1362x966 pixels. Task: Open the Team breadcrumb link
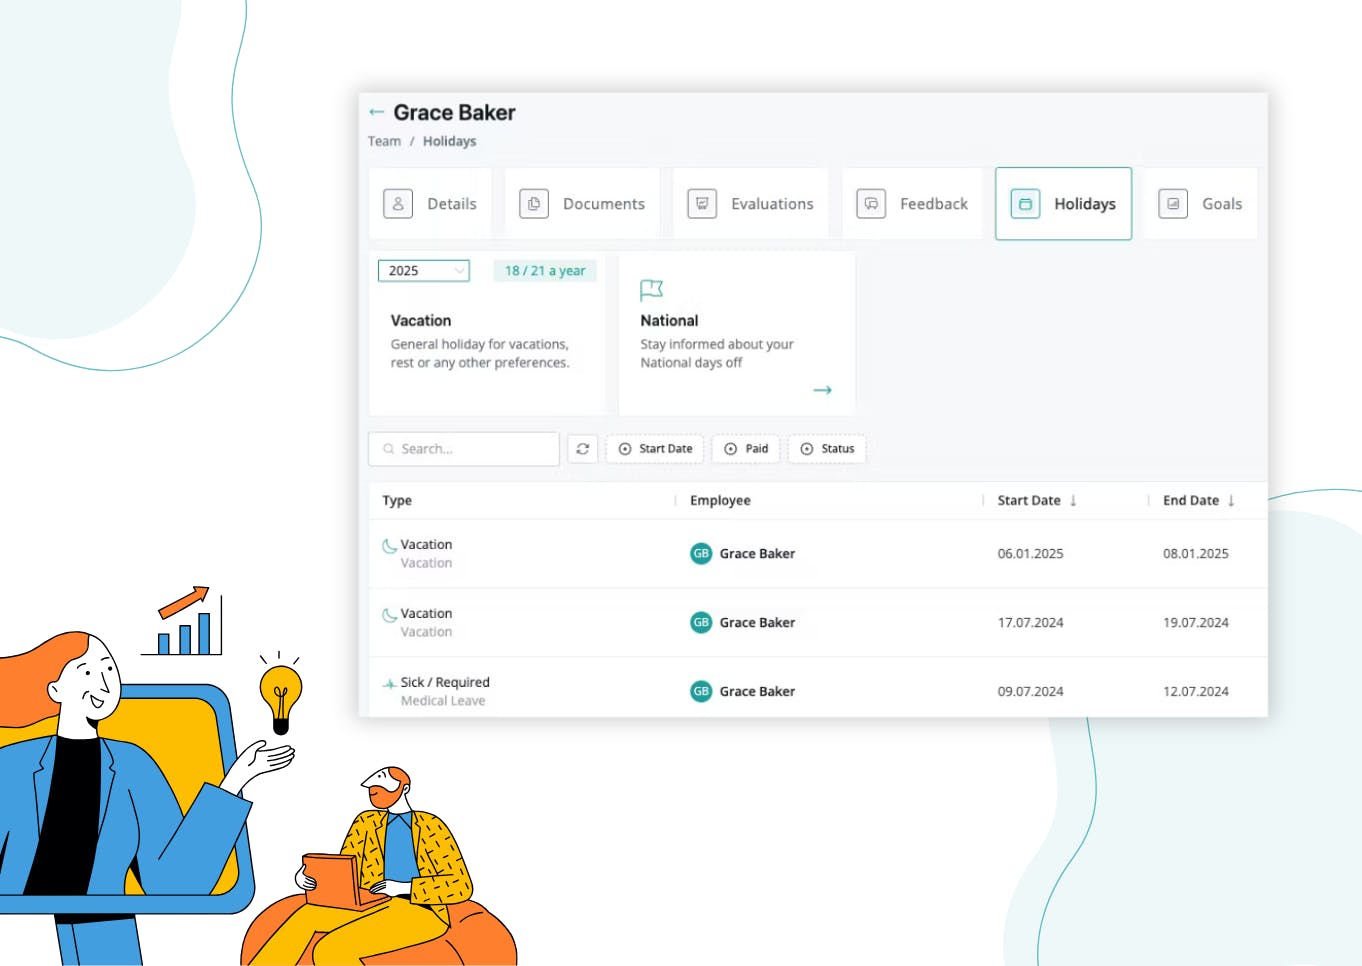tap(384, 141)
